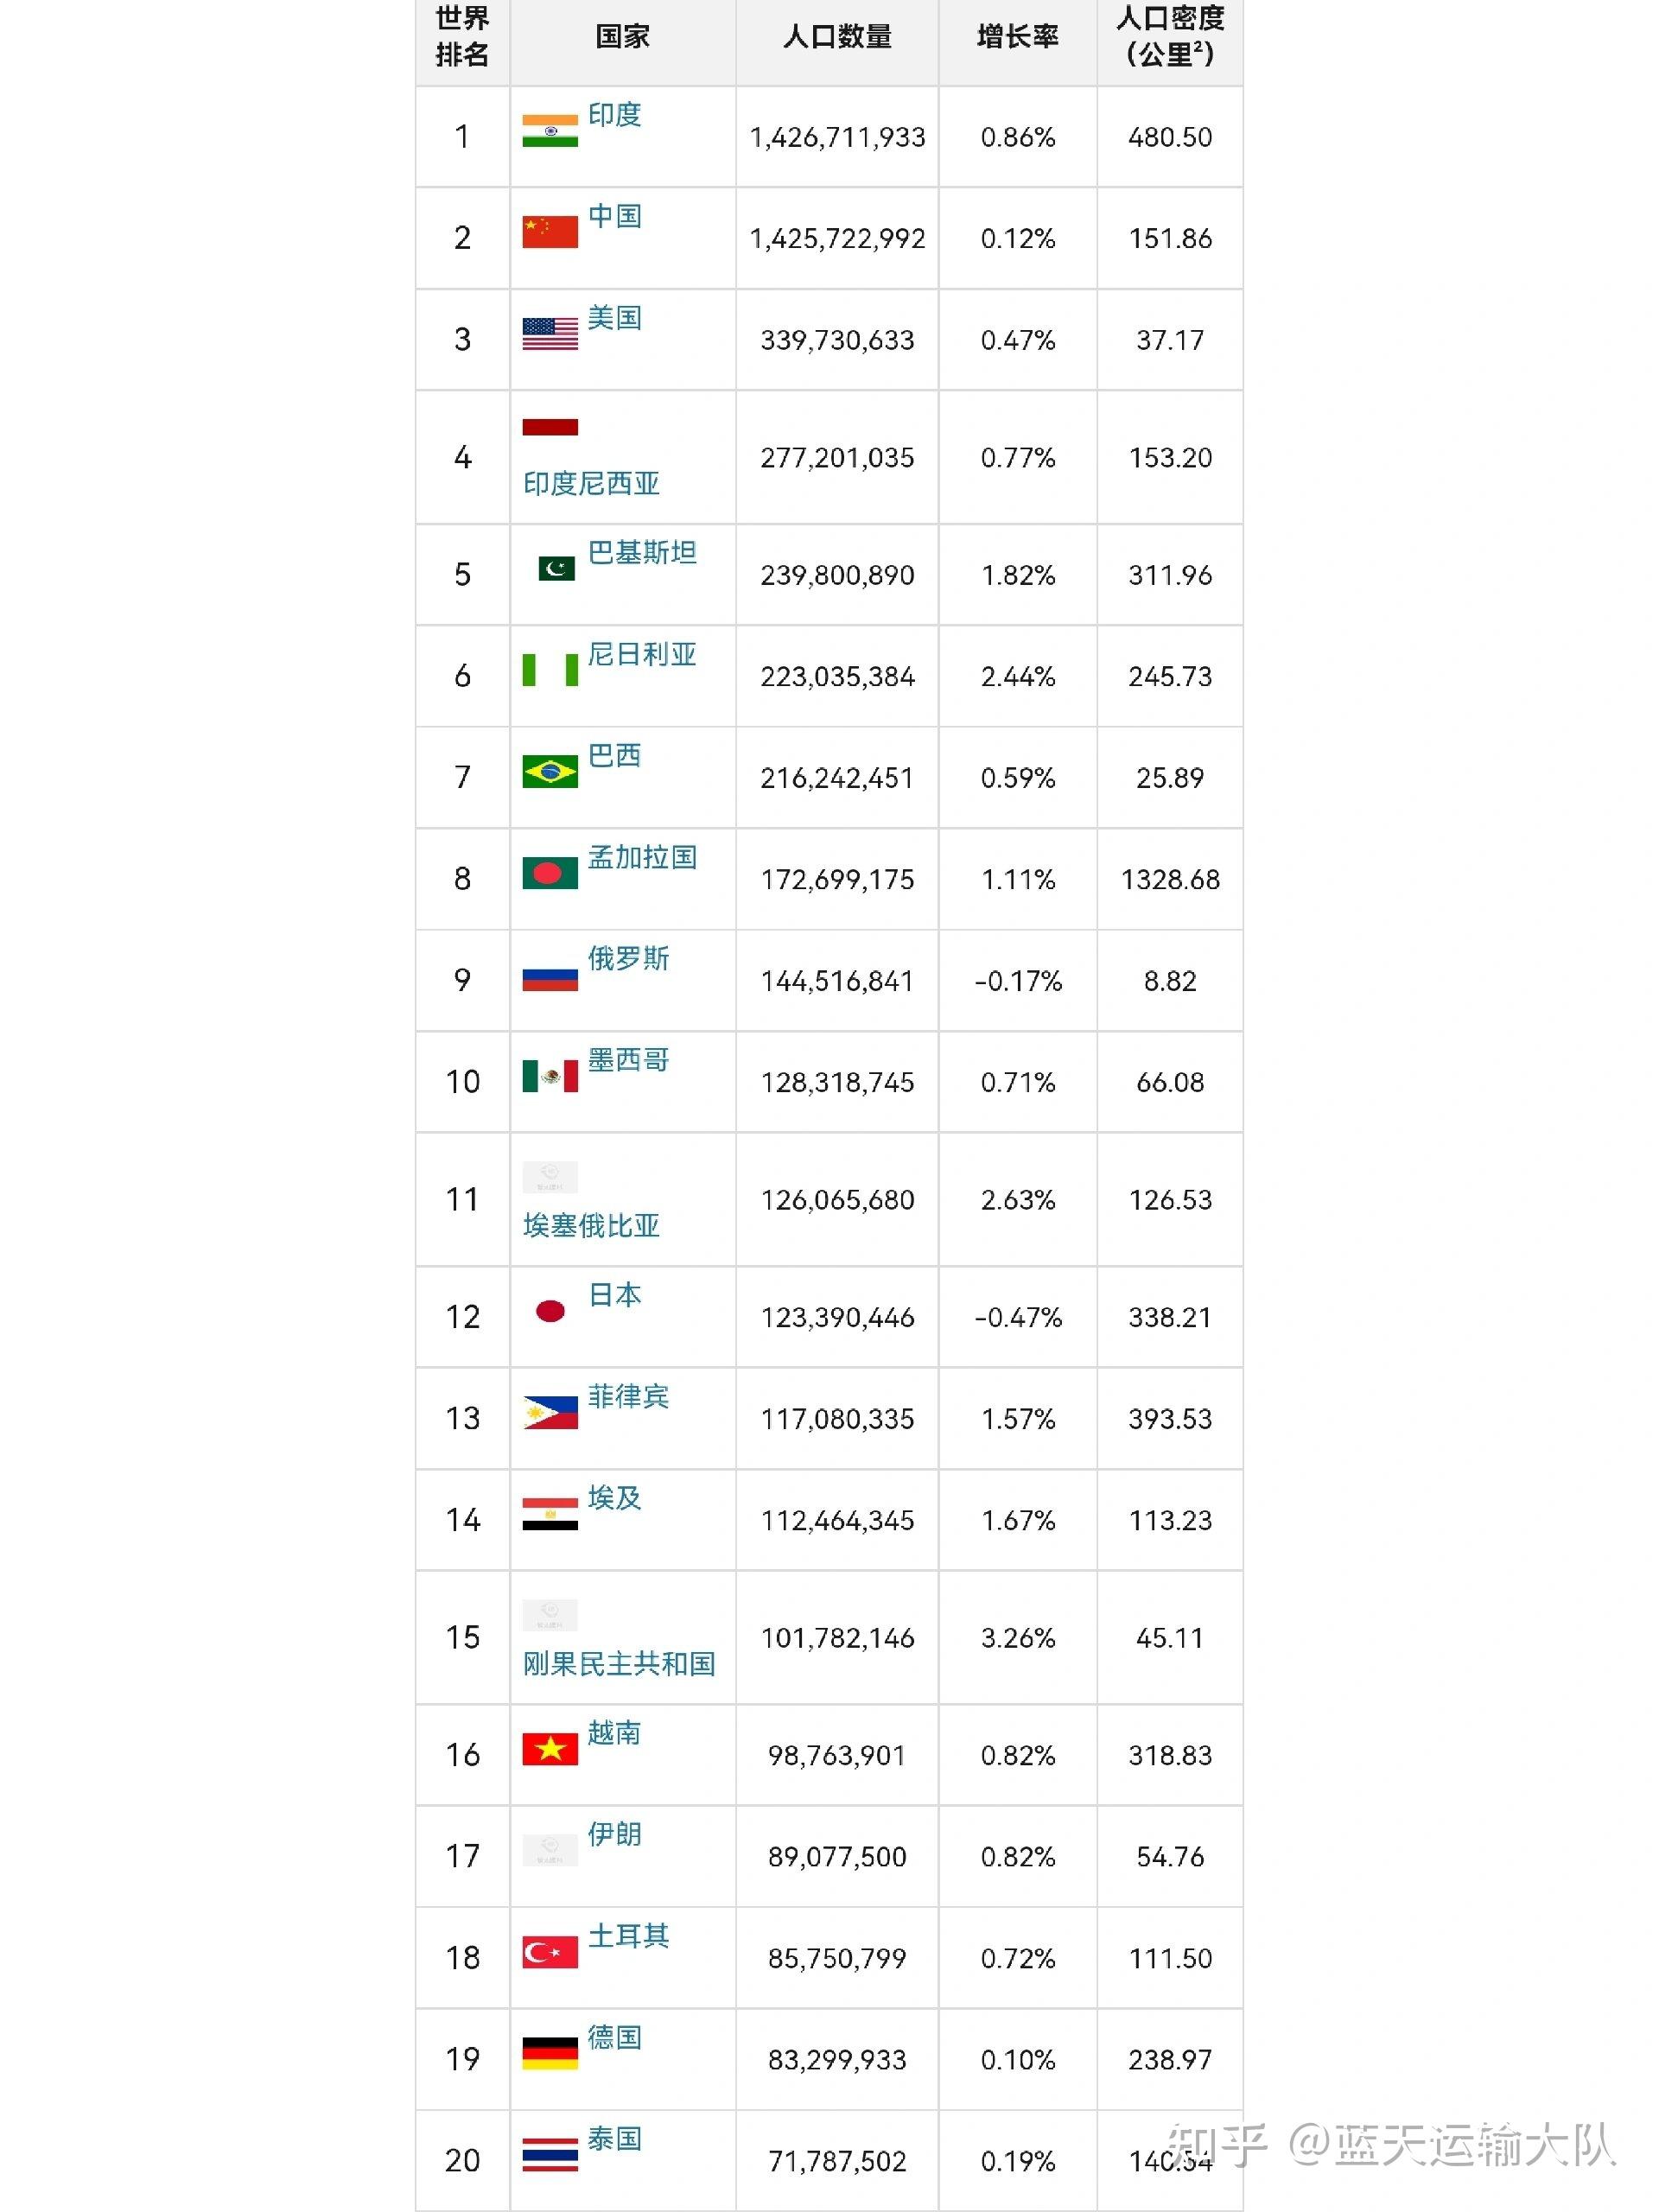This screenshot has height=2212, width=1659.
Task: Click the 人口数量 column header
Action: coord(837,38)
